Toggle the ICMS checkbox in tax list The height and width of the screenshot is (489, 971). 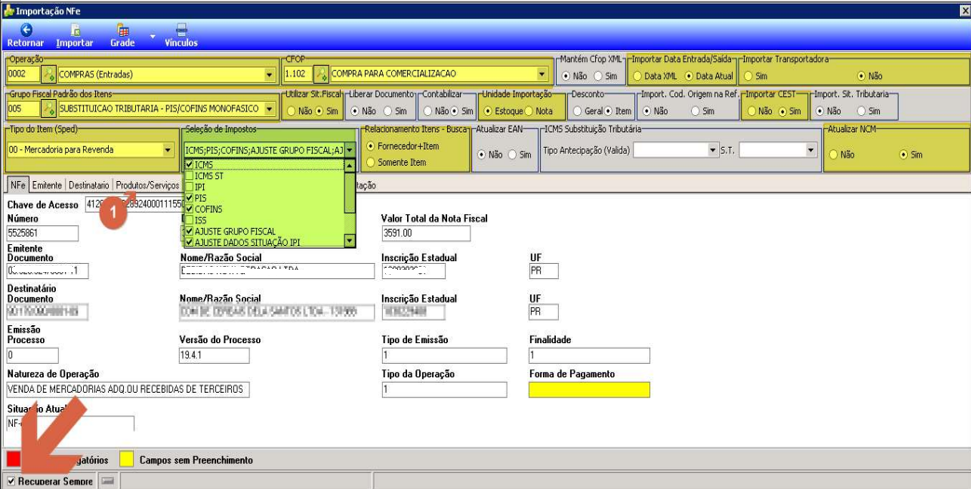click(189, 165)
